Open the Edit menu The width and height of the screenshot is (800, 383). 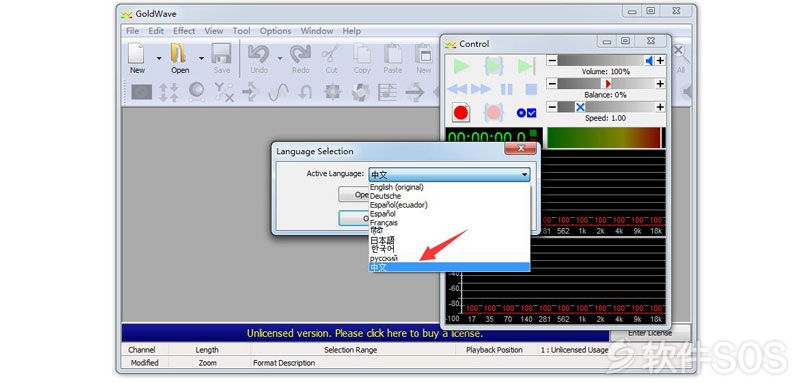click(x=156, y=31)
